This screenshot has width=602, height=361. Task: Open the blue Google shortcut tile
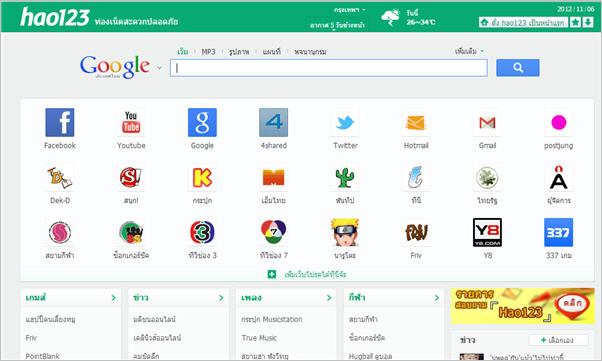(x=202, y=123)
